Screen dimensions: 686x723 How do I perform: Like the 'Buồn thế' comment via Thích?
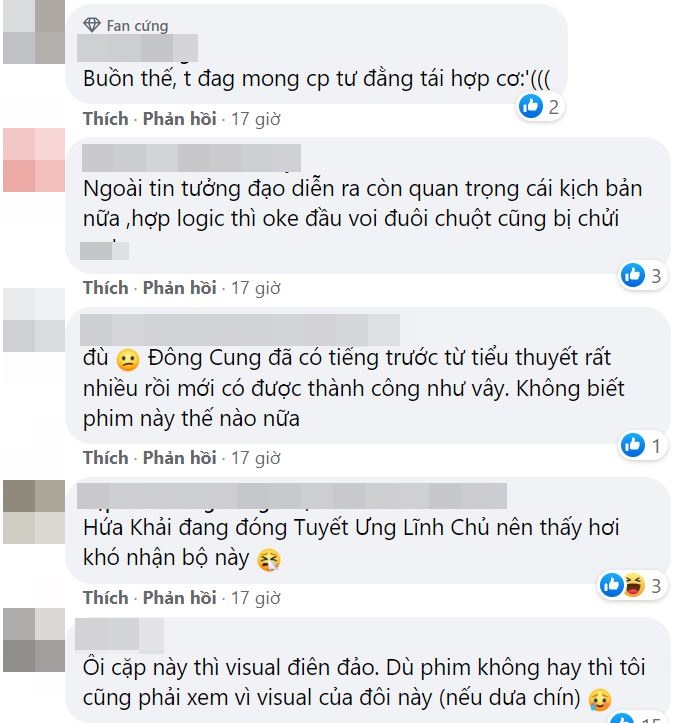(x=106, y=119)
